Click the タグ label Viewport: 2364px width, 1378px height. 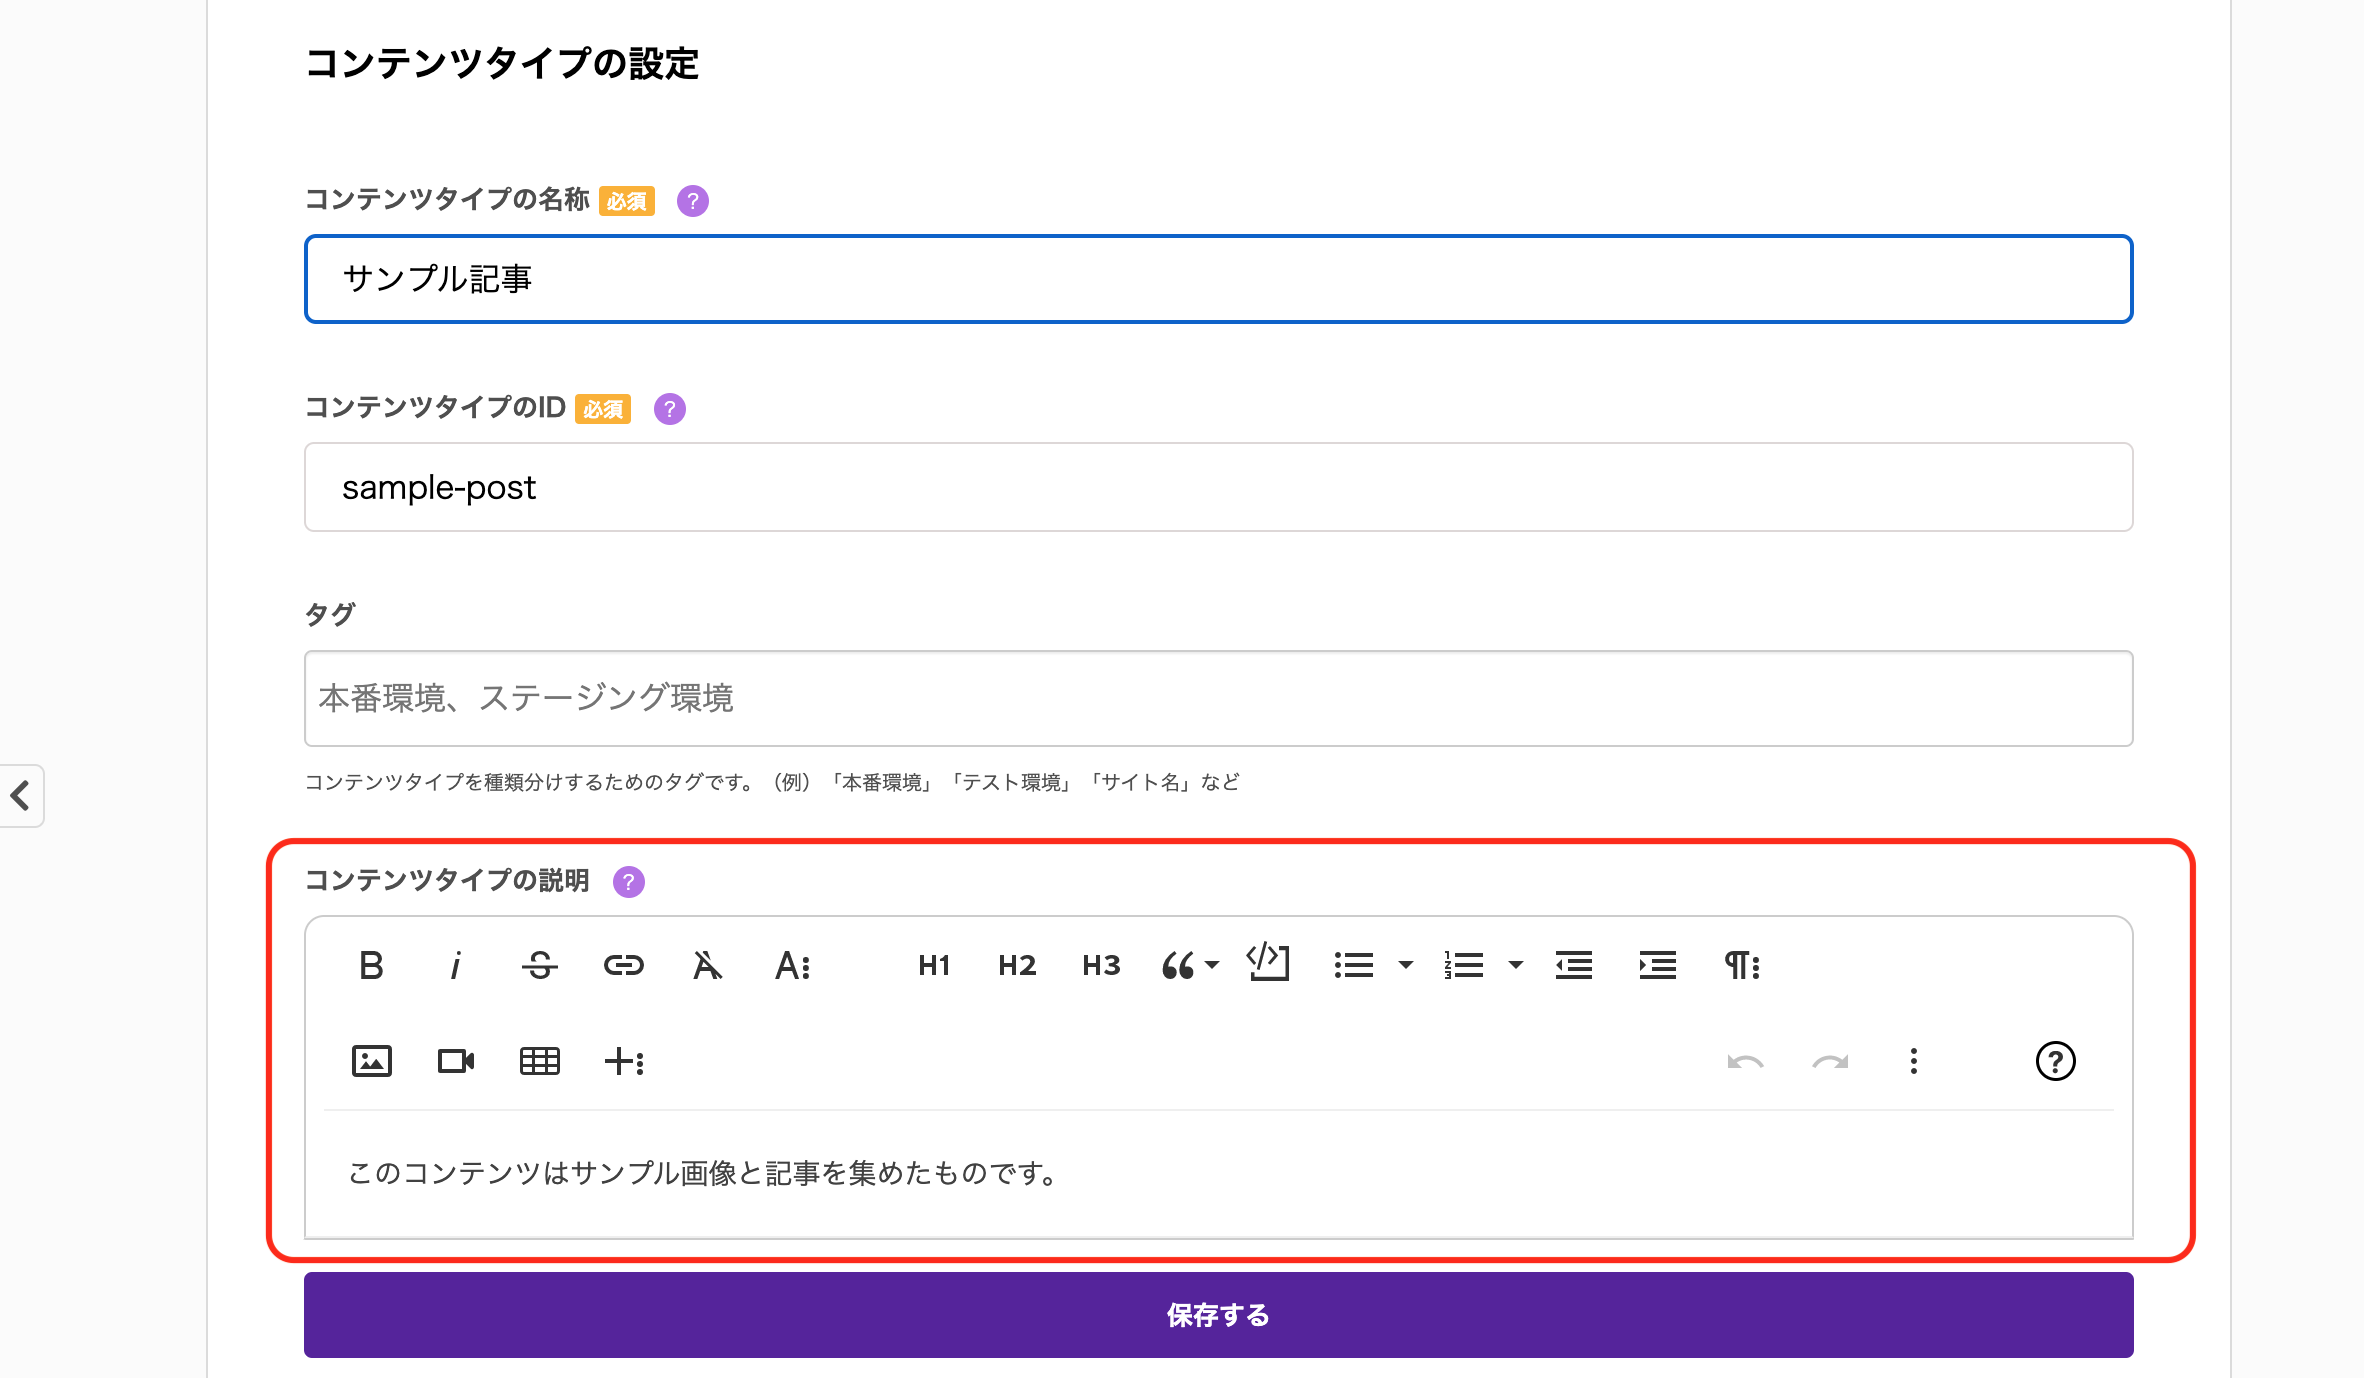click(329, 614)
